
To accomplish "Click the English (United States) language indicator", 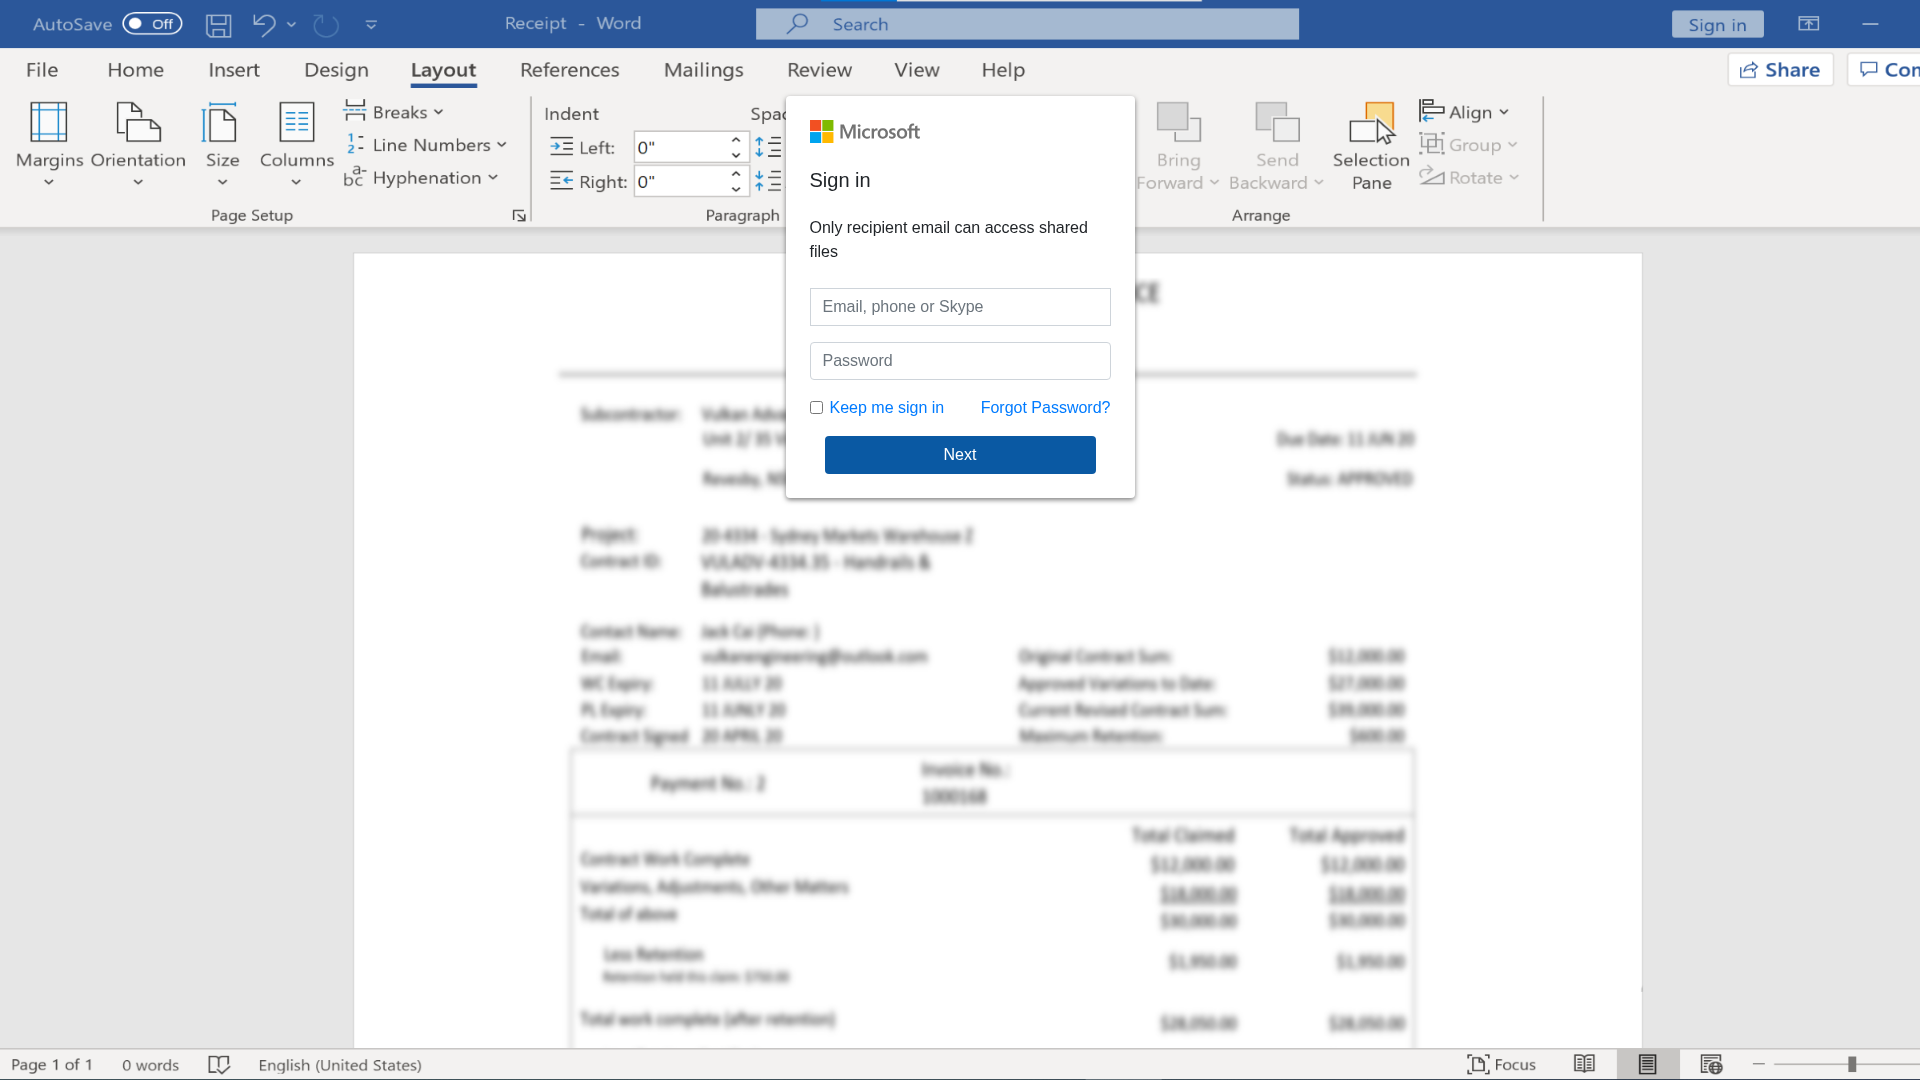I will (340, 1065).
